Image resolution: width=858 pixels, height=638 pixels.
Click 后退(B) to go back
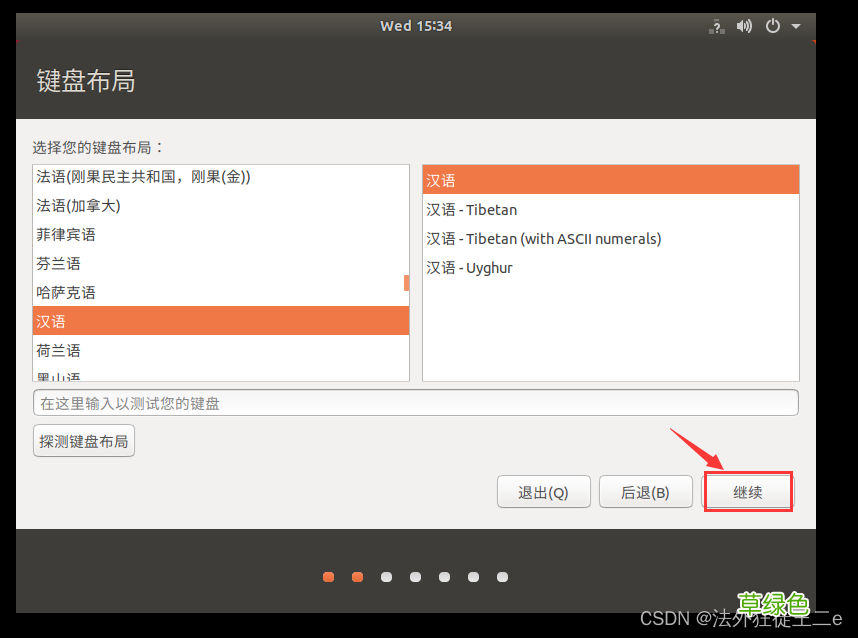click(645, 491)
